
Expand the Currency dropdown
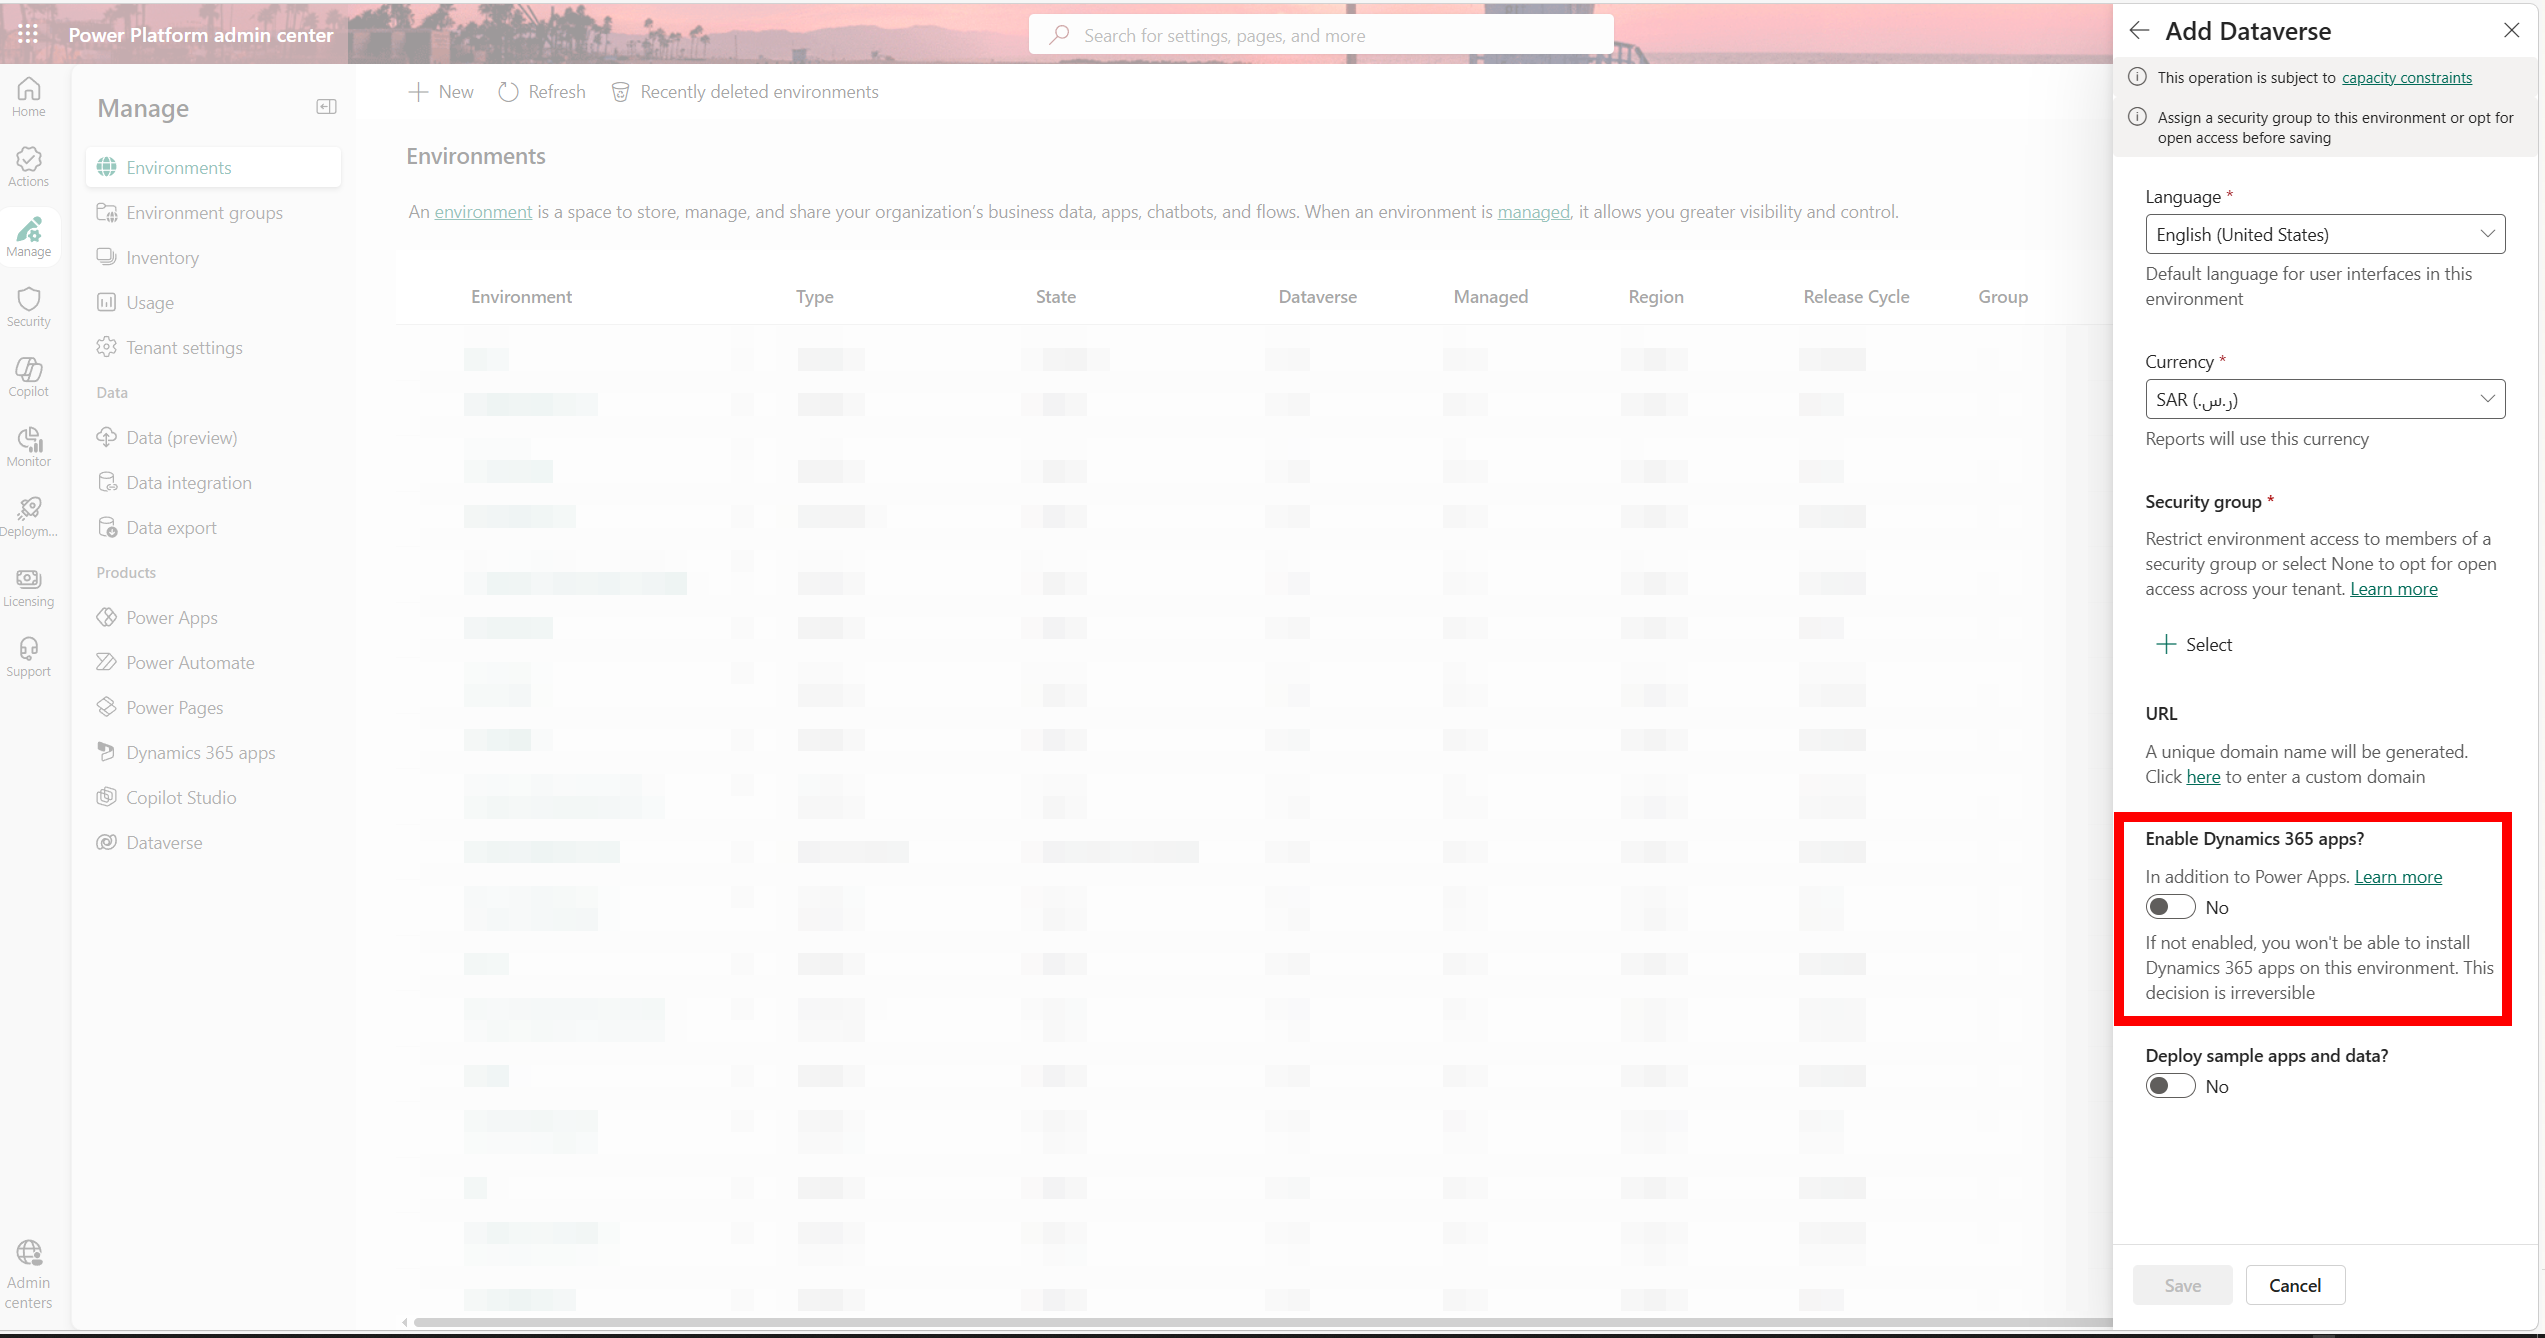pyautogui.click(x=2325, y=399)
